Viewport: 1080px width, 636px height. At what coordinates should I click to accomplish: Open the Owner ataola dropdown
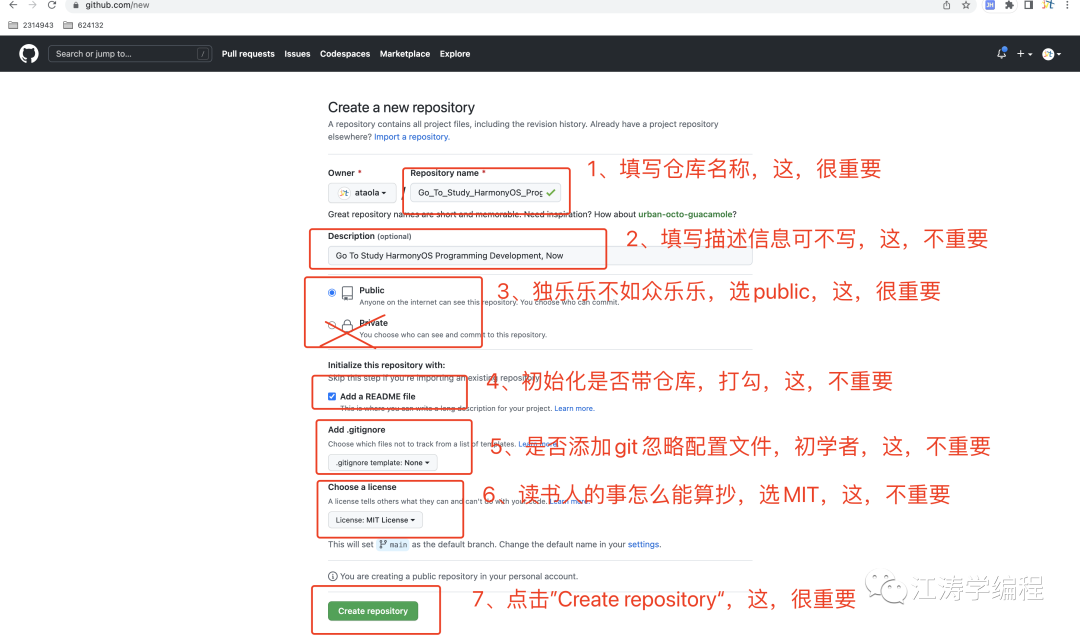pyautogui.click(x=362, y=193)
